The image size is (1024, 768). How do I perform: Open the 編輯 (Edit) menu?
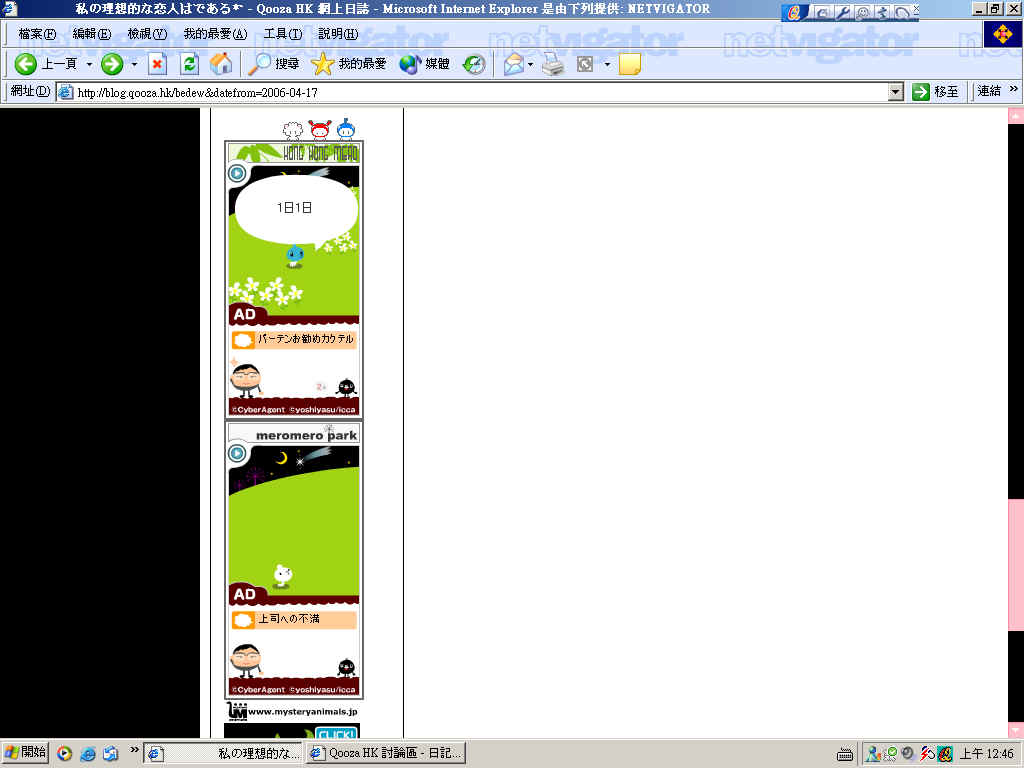(x=92, y=34)
